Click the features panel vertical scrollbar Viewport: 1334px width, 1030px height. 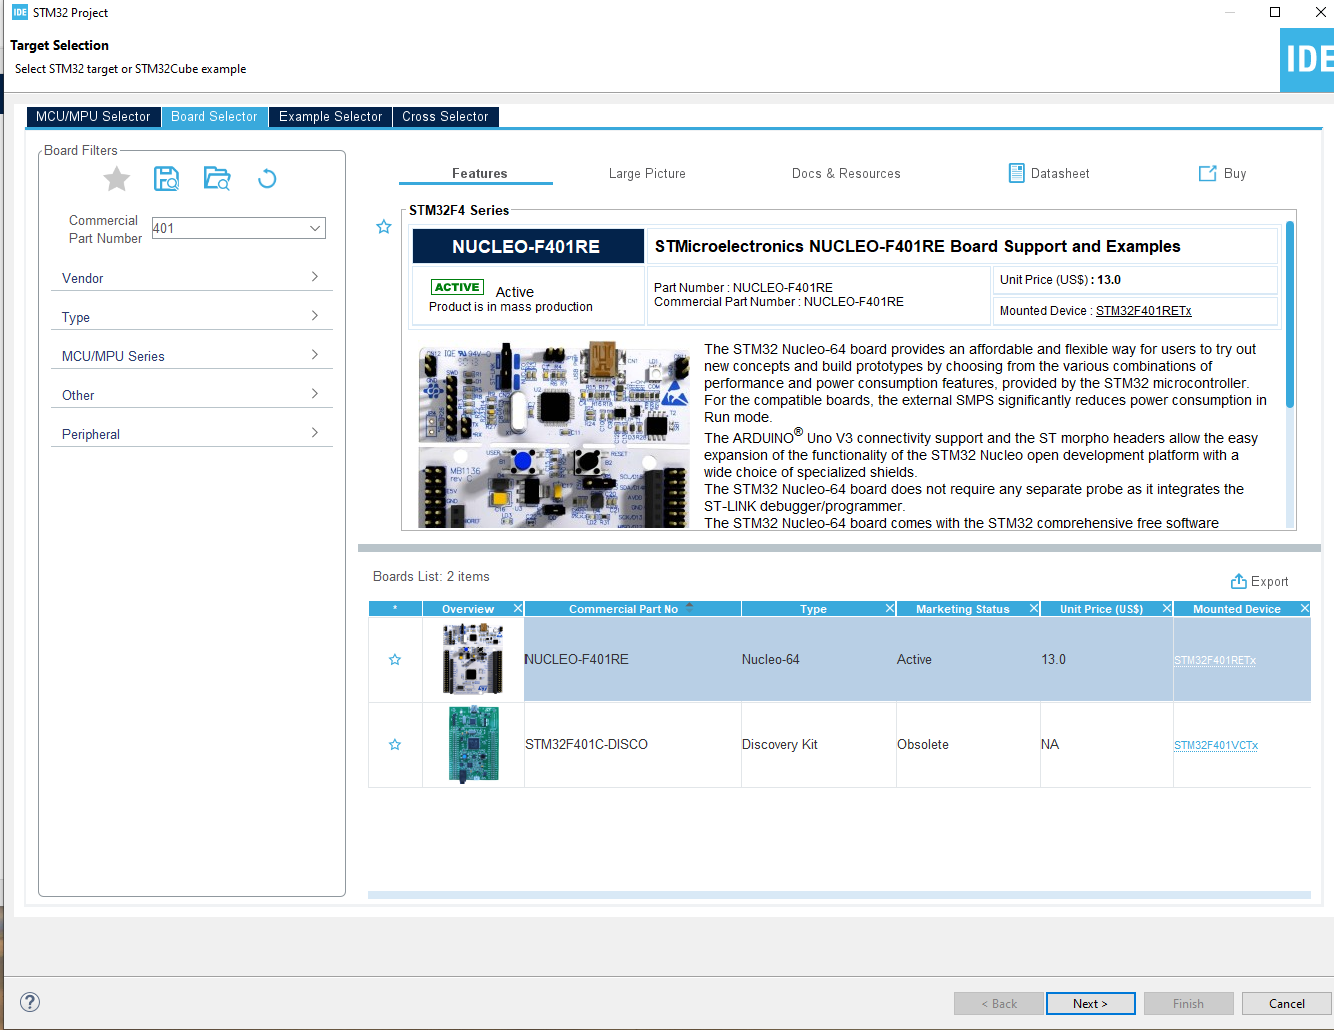(x=1290, y=315)
